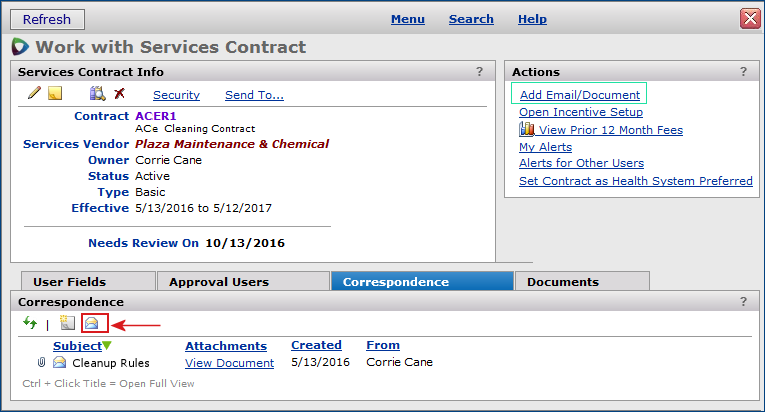
Task: Click the red X delete icon
Action: point(119,94)
